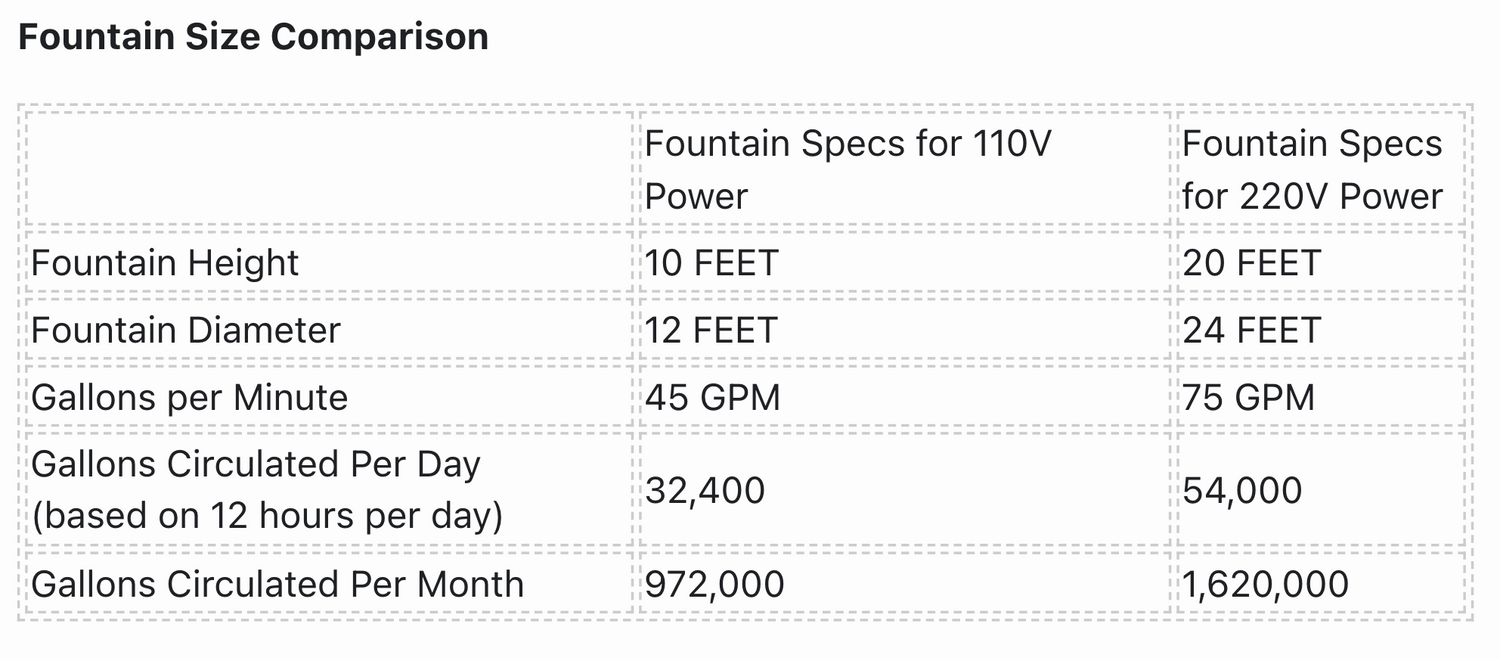Click the 10 FEET height cell
The width and height of the screenshot is (1500, 661).
tap(711, 263)
